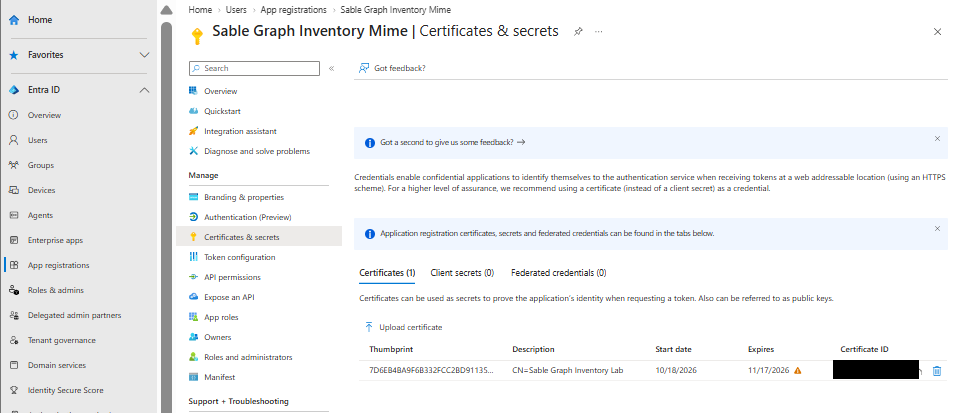Click Sable Graph Inventory Mime breadcrumb
The image size is (958, 413).
click(395, 10)
